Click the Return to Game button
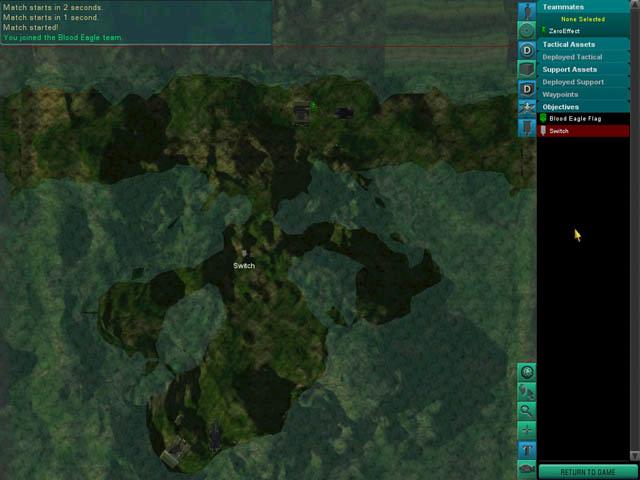 pos(588,472)
